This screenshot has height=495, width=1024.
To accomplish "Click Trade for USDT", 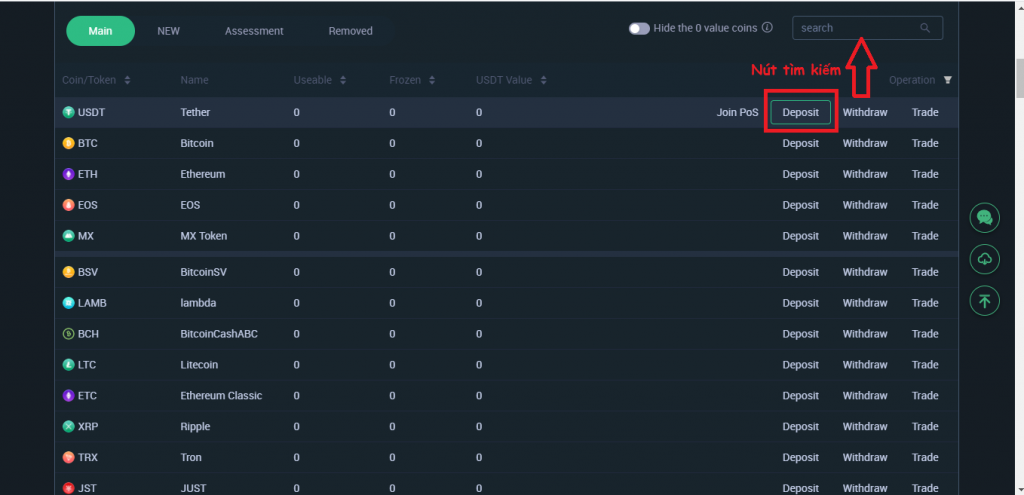I will tap(925, 112).
